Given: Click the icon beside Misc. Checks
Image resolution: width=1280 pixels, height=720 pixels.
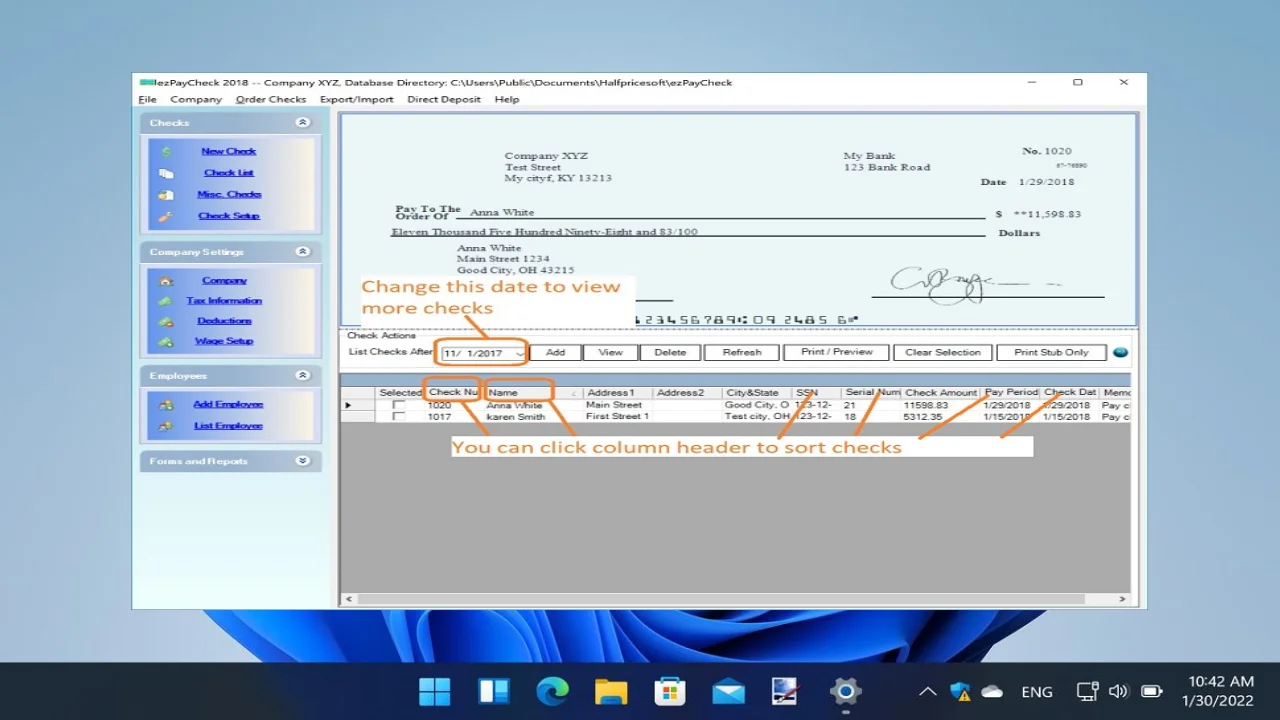Looking at the screenshot, I should pos(166,195).
